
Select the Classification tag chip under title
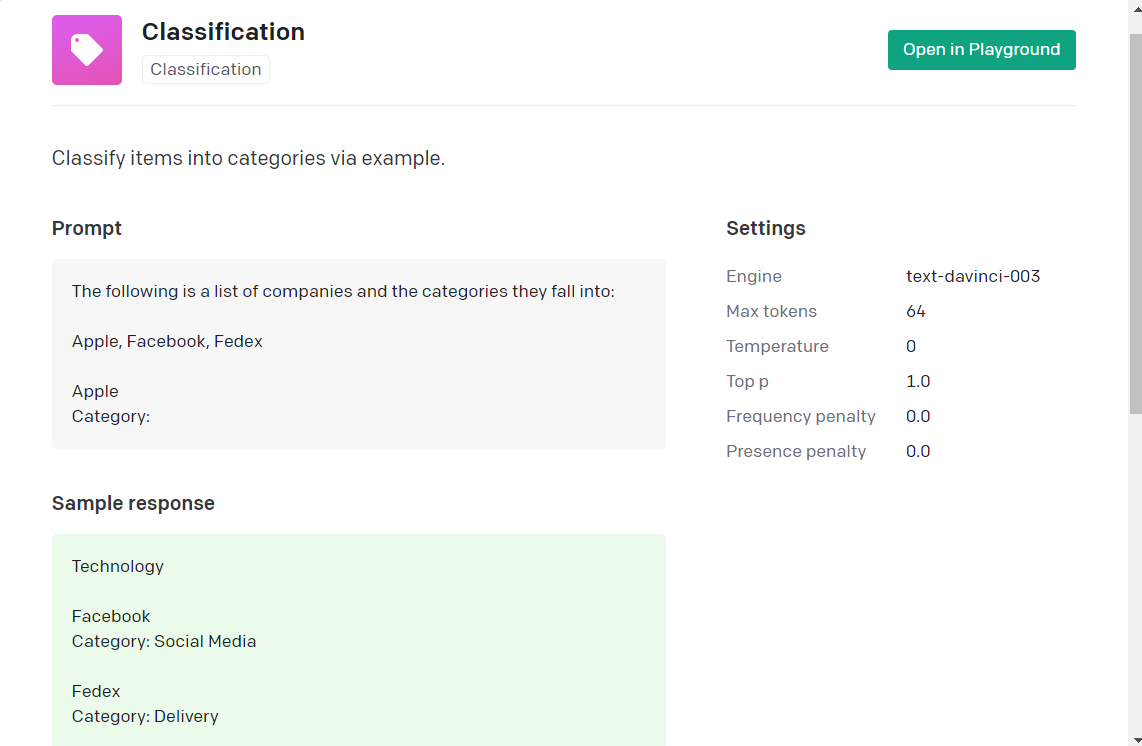click(205, 69)
